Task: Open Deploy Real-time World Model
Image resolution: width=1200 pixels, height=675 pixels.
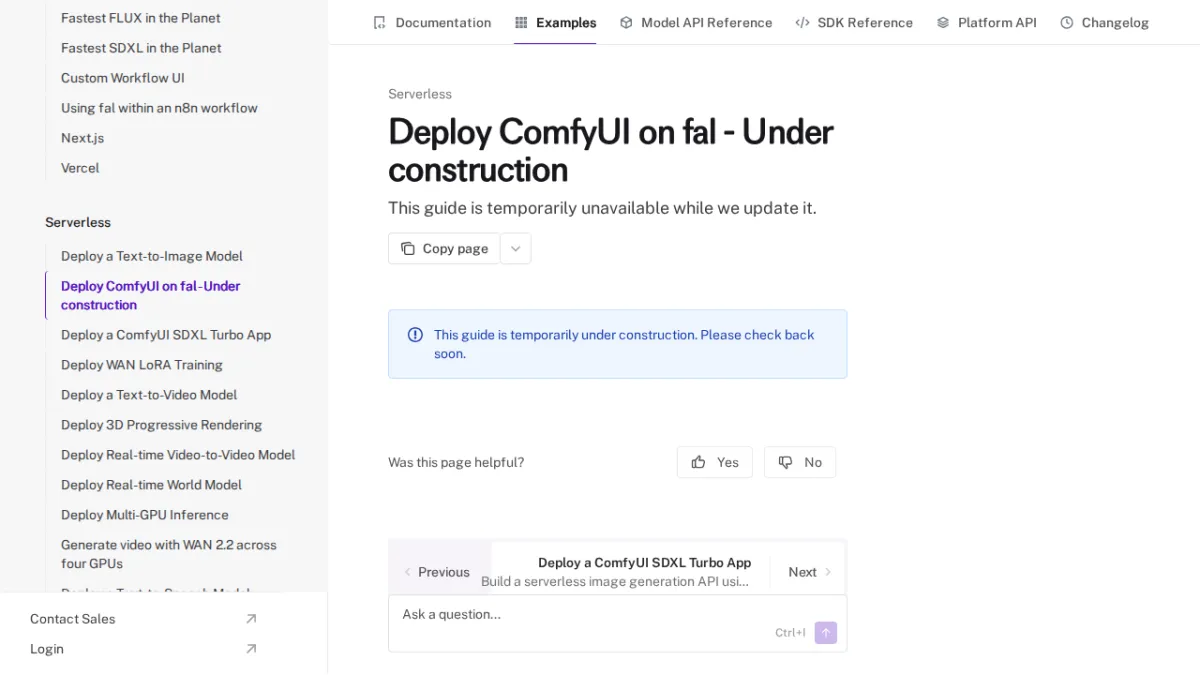Action: pyautogui.click(x=151, y=485)
